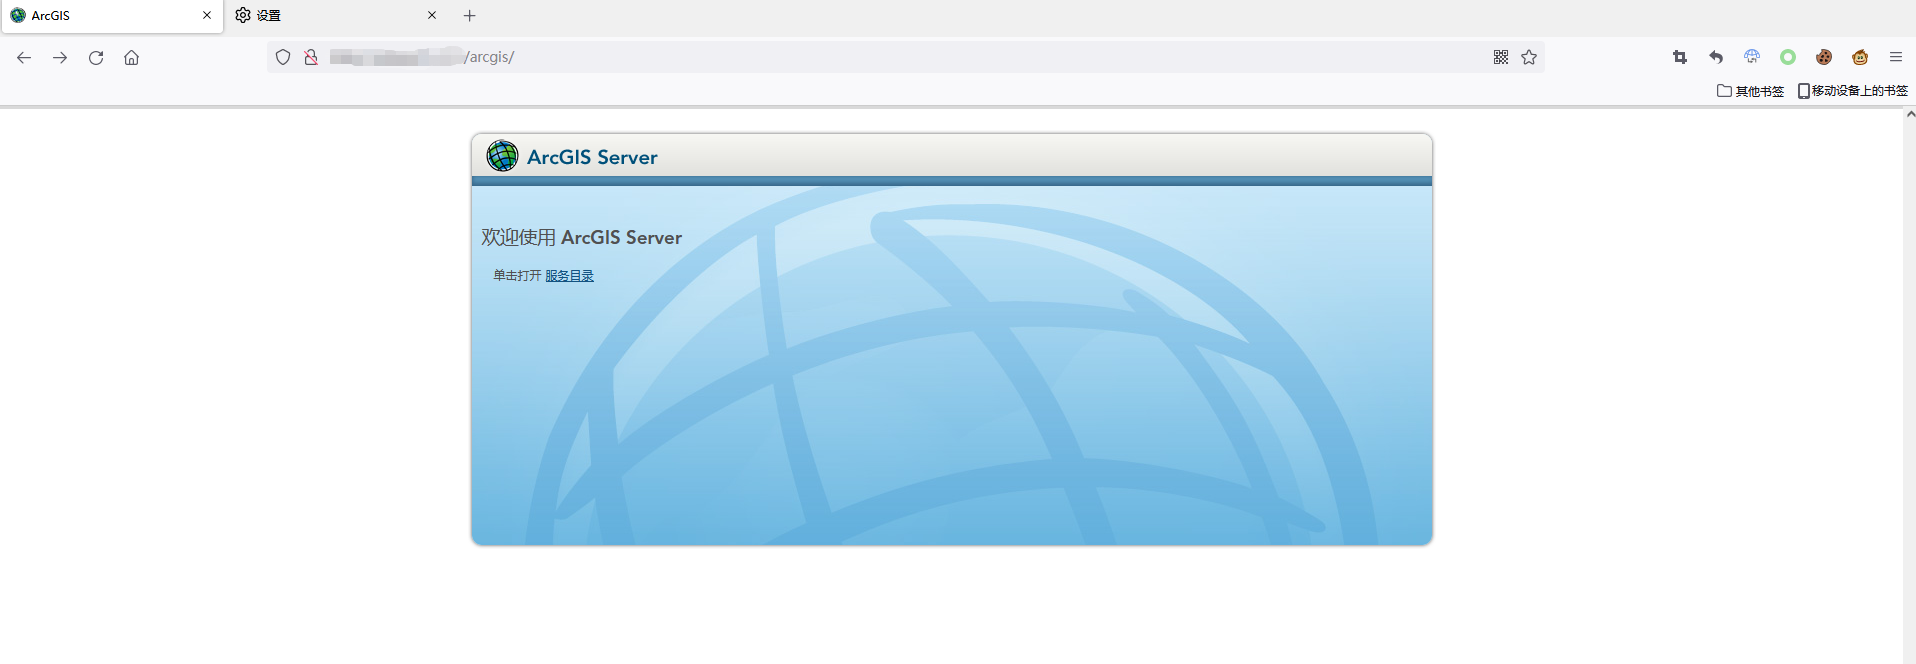This screenshot has width=1916, height=664.
Task: Reload the current ArcGIS page
Action: point(96,58)
